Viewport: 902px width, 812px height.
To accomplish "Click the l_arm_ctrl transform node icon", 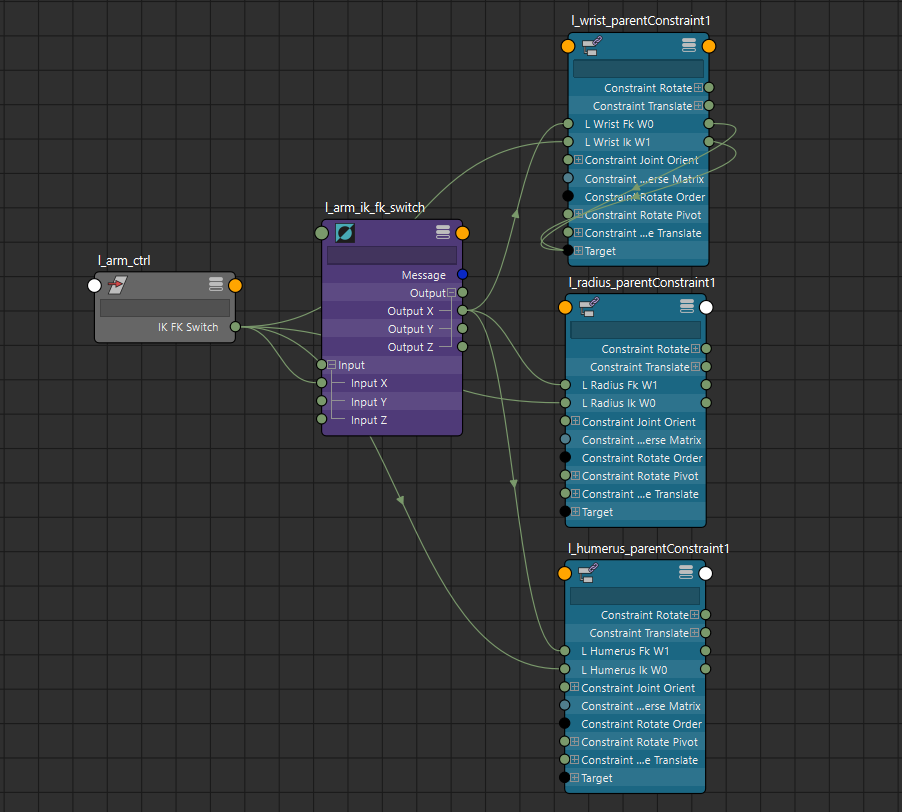I will 117,285.
